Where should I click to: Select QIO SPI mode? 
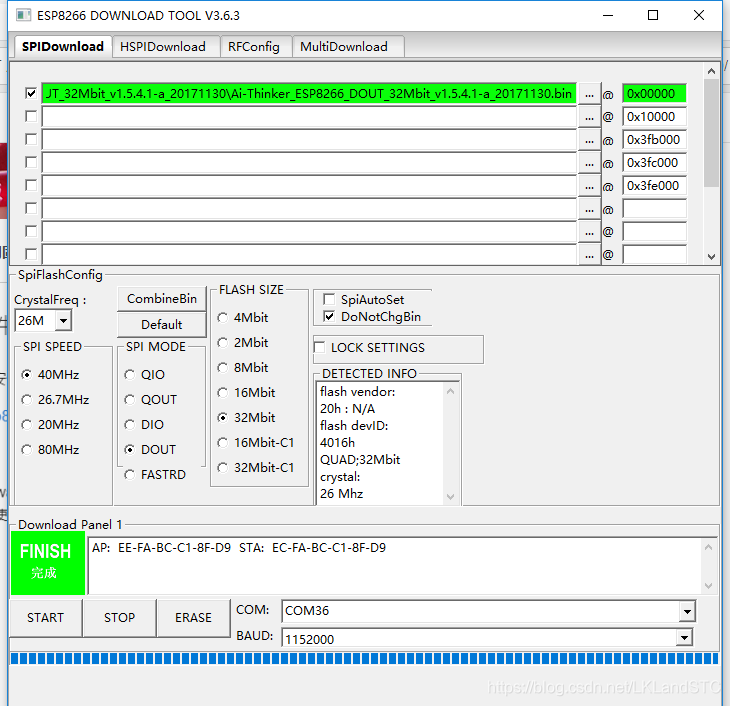pyautogui.click(x=130, y=374)
